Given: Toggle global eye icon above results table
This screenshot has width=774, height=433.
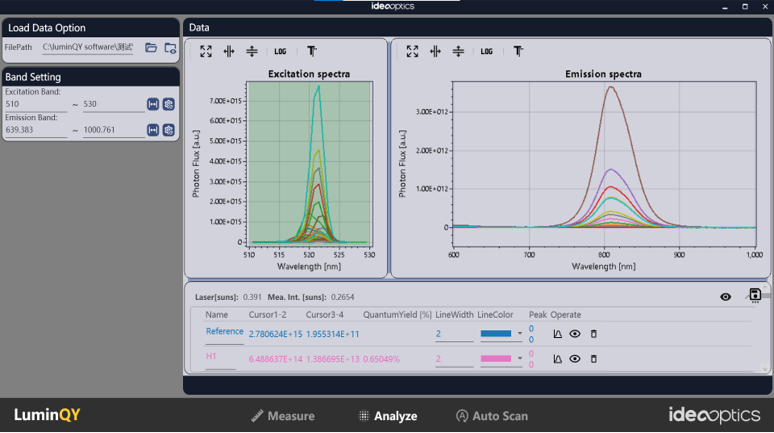Looking at the screenshot, I should (x=726, y=297).
